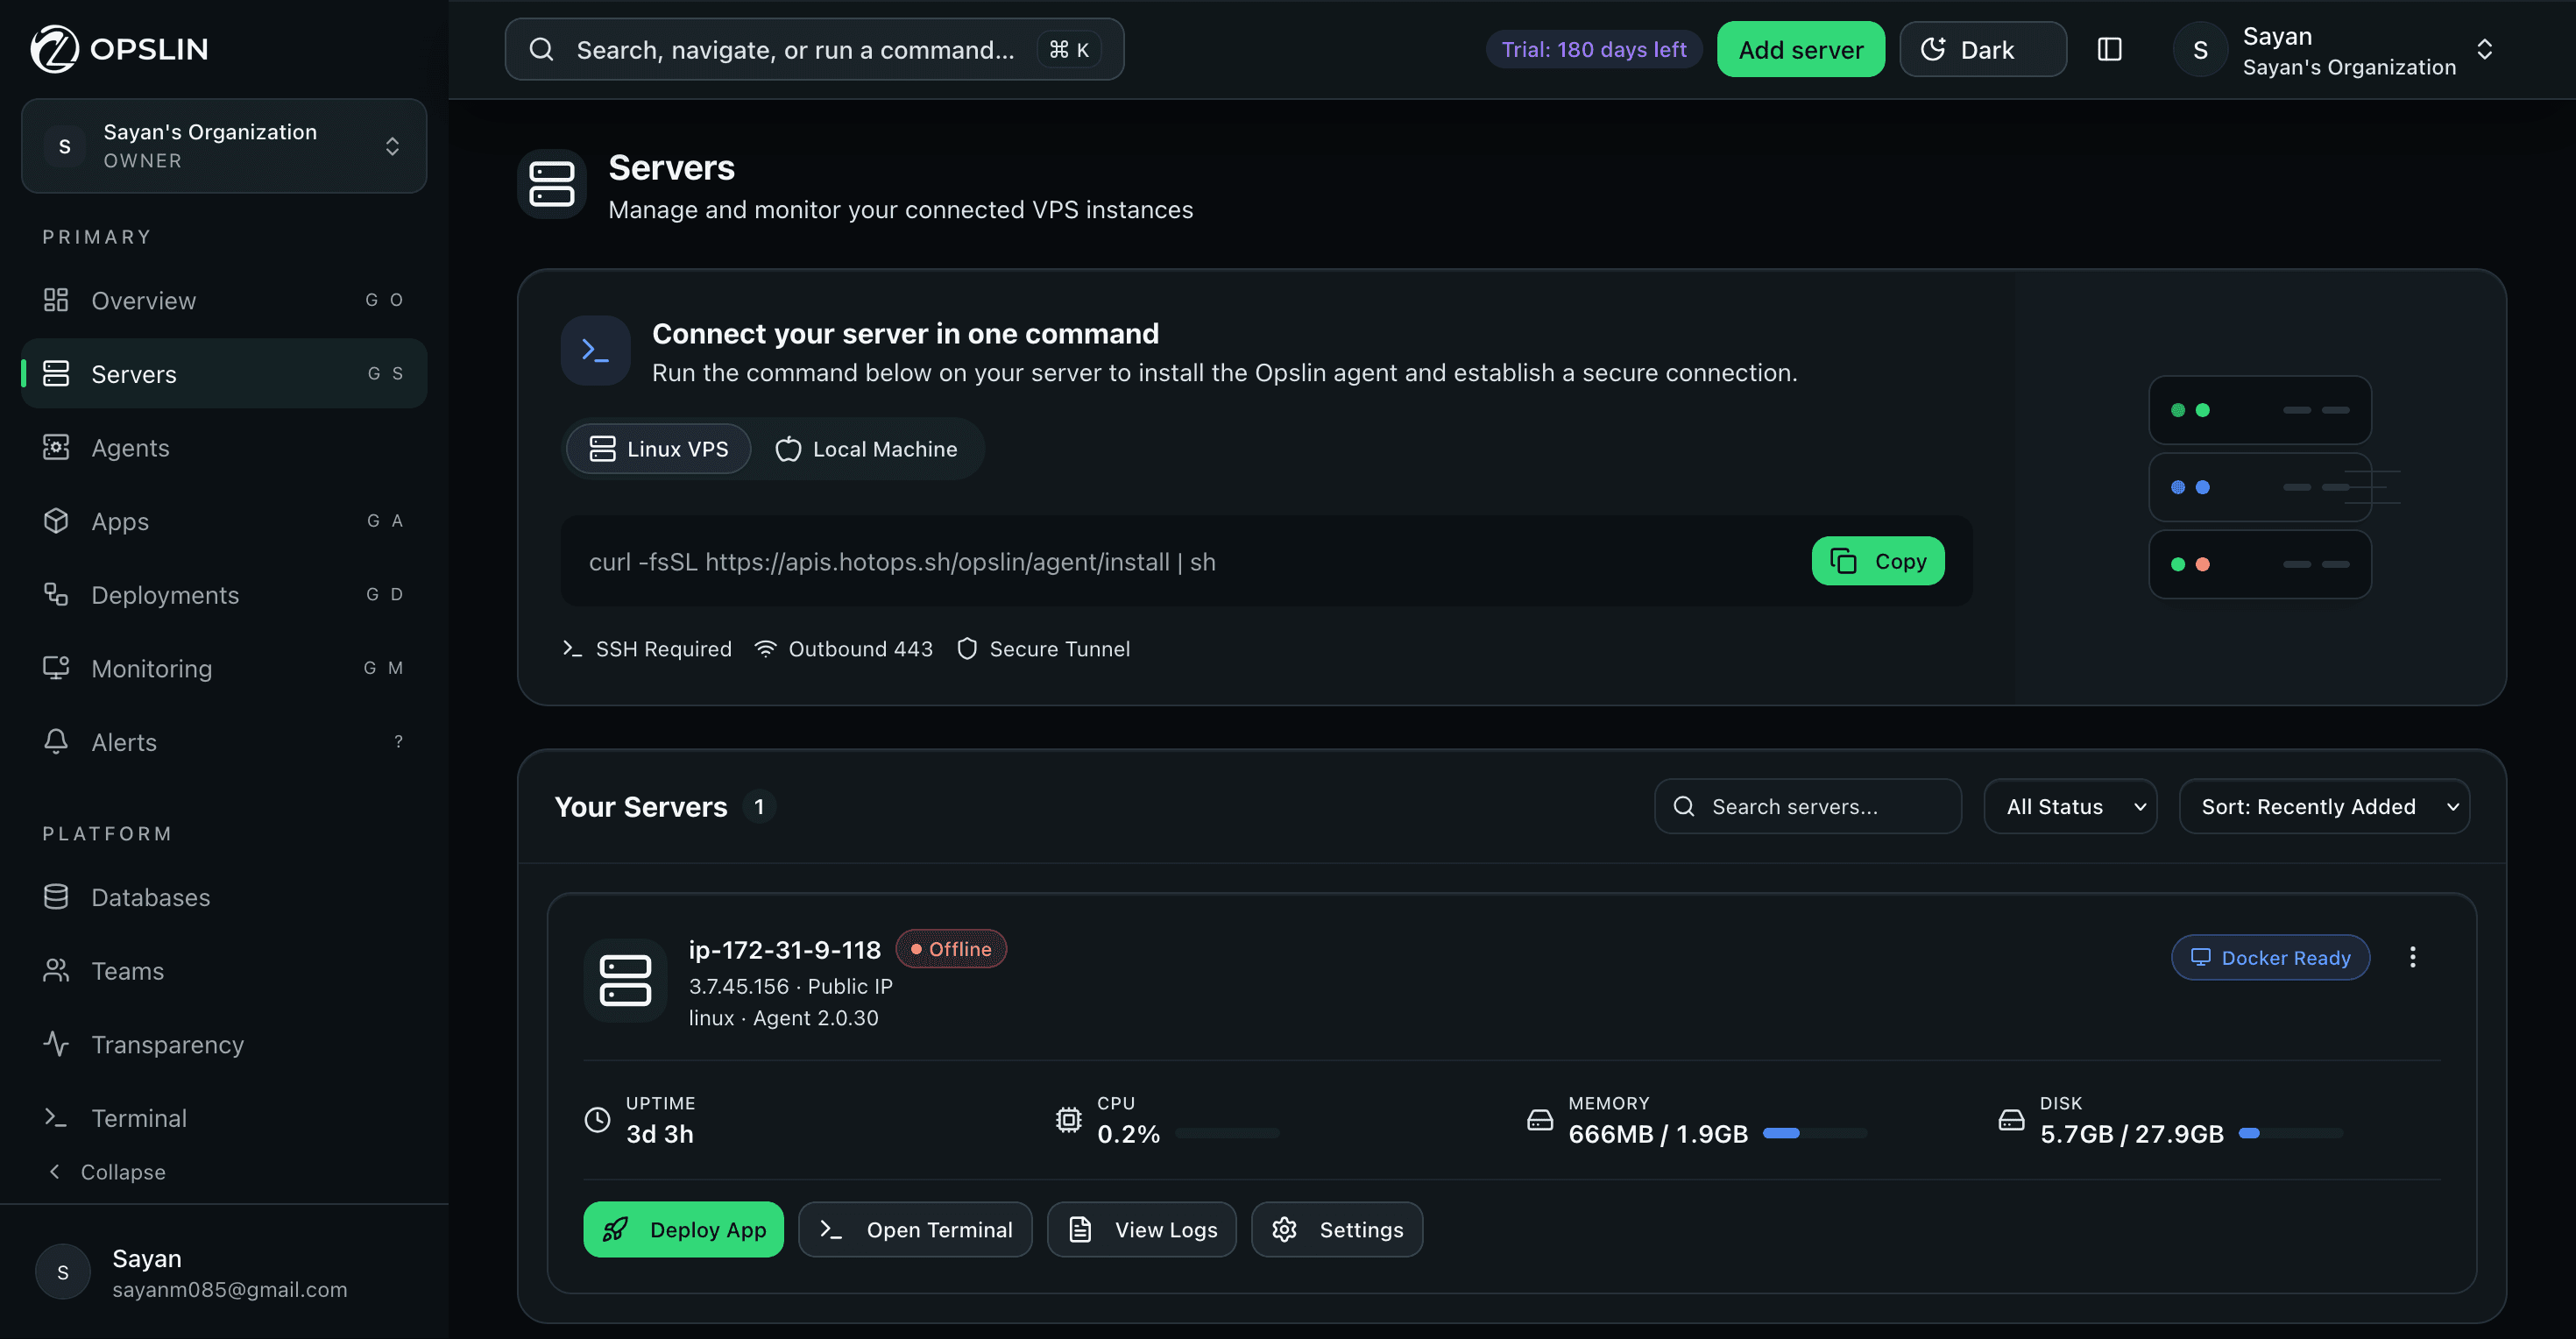Expand the Sayan's Organization switcher in sidebar

224,146
